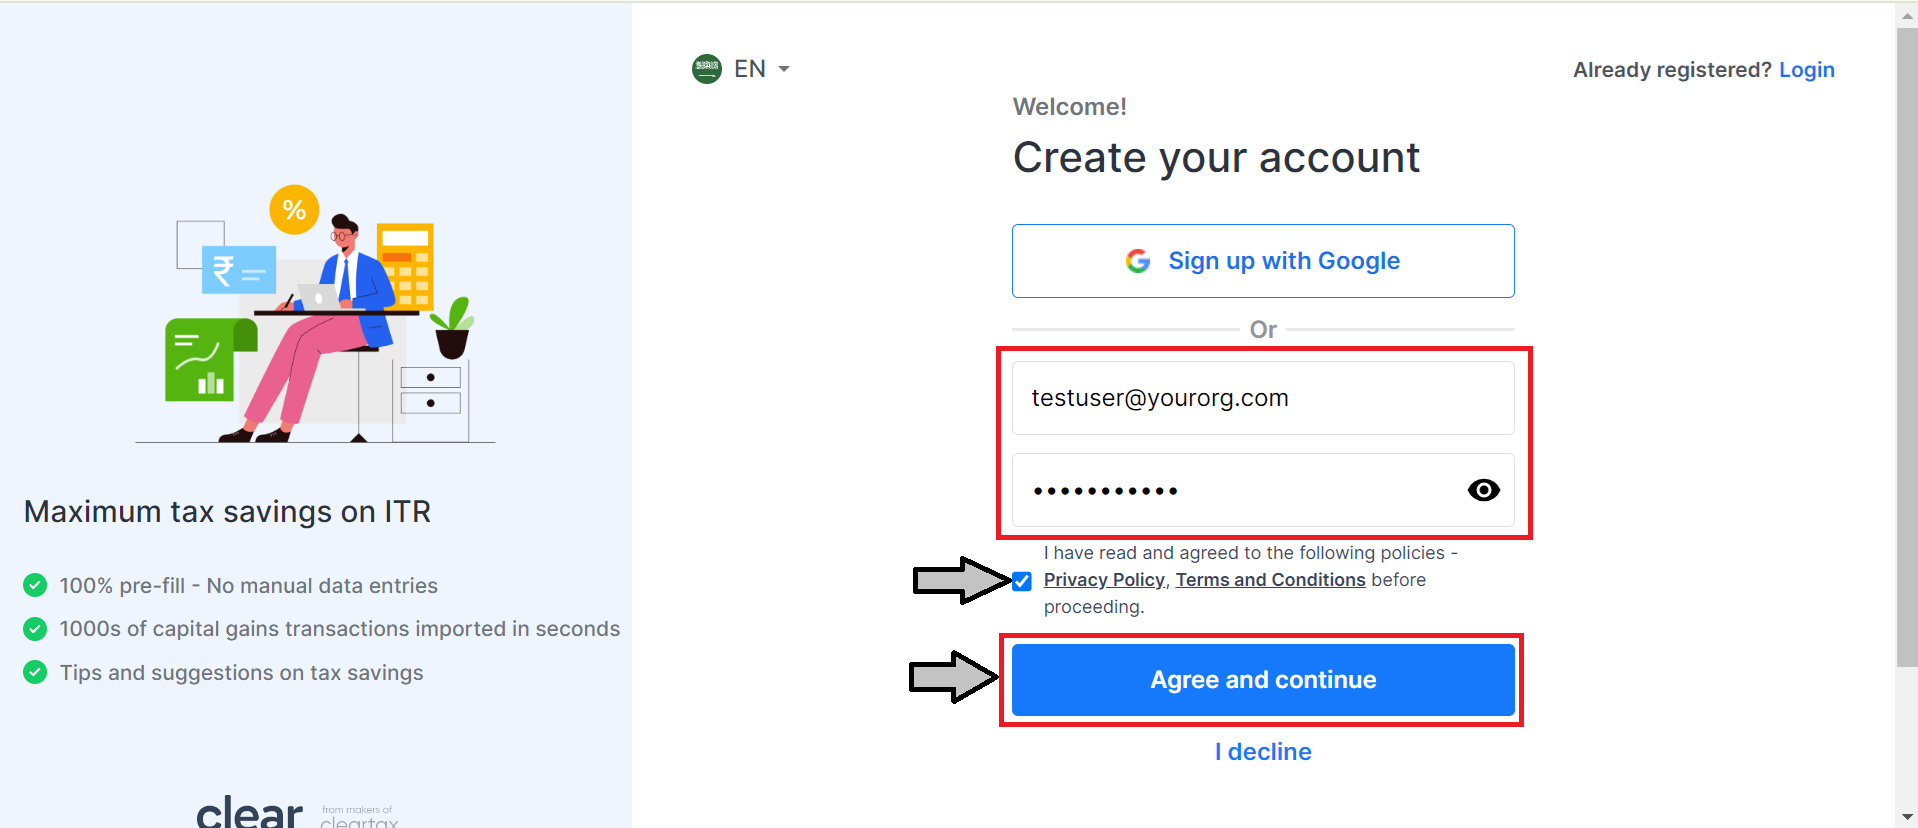The height and width of the screenshot is (828, 1918).
Task: Click the green flag language icon
Action: (x=707, y=69)
